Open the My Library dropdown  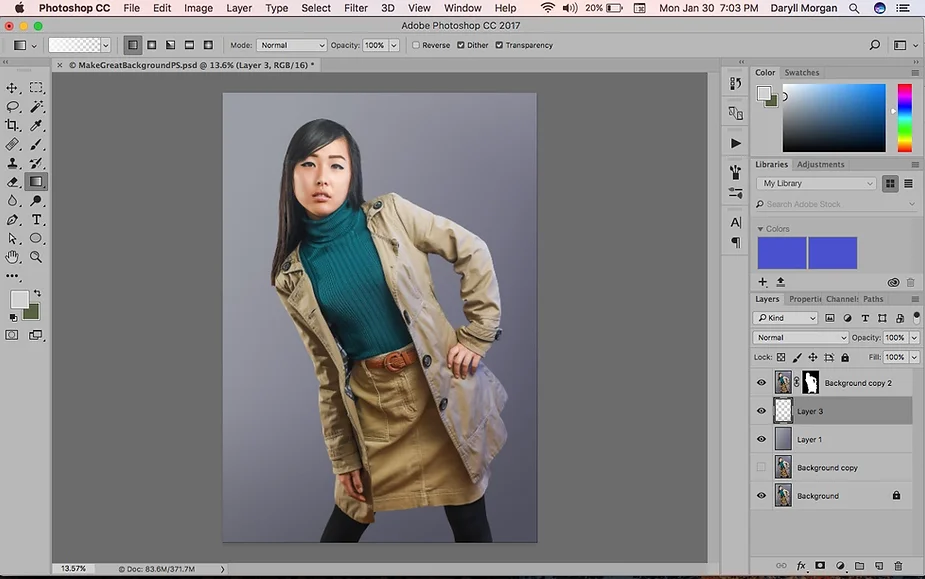816,184
